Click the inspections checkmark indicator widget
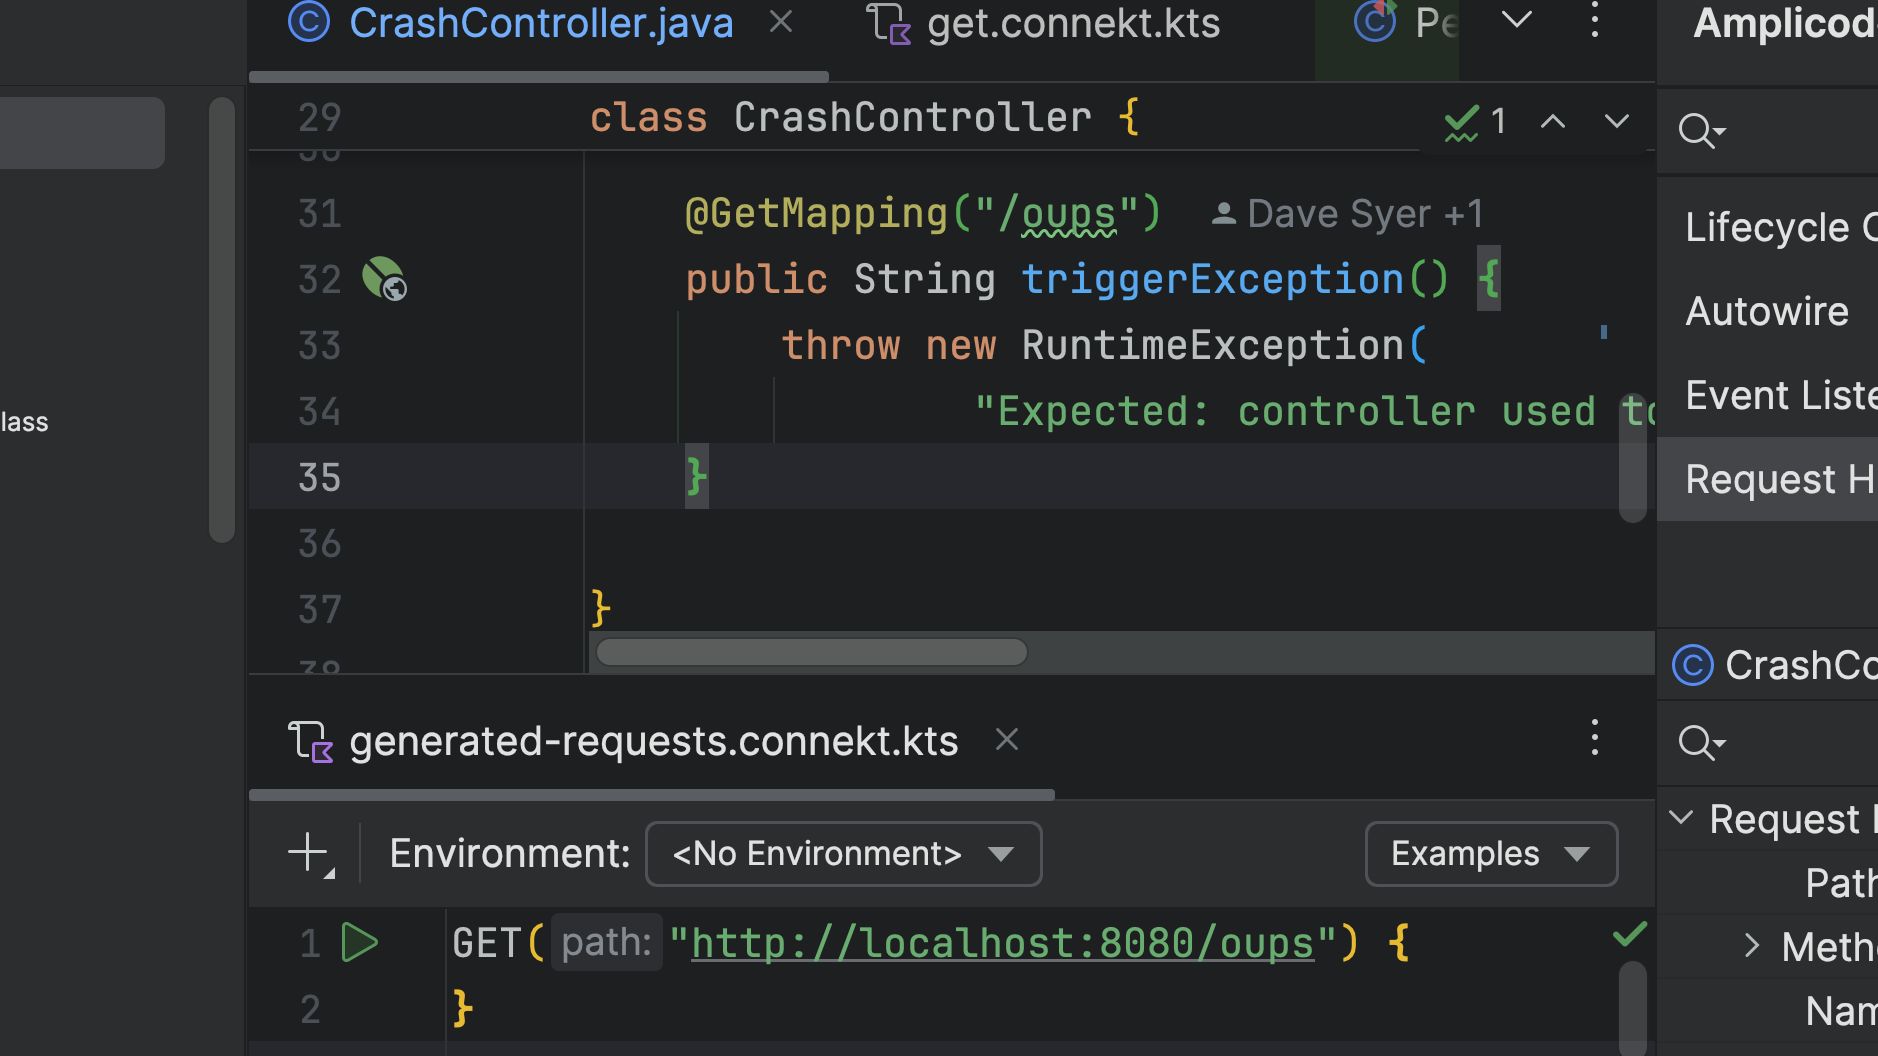The width and height of the screenshot is (1878, 1056). [1475, 122]
